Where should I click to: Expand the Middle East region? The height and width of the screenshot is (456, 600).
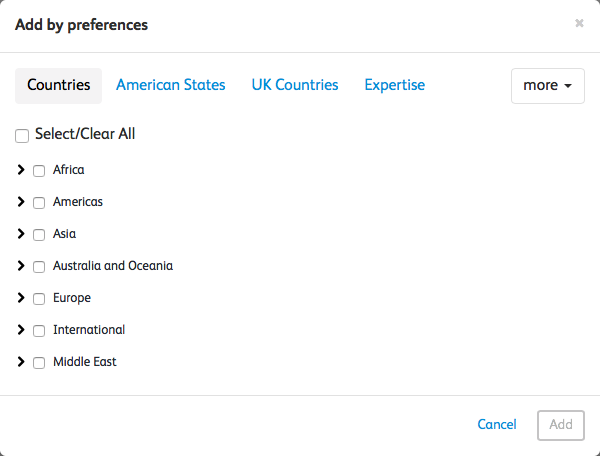[x=21, y=362]
